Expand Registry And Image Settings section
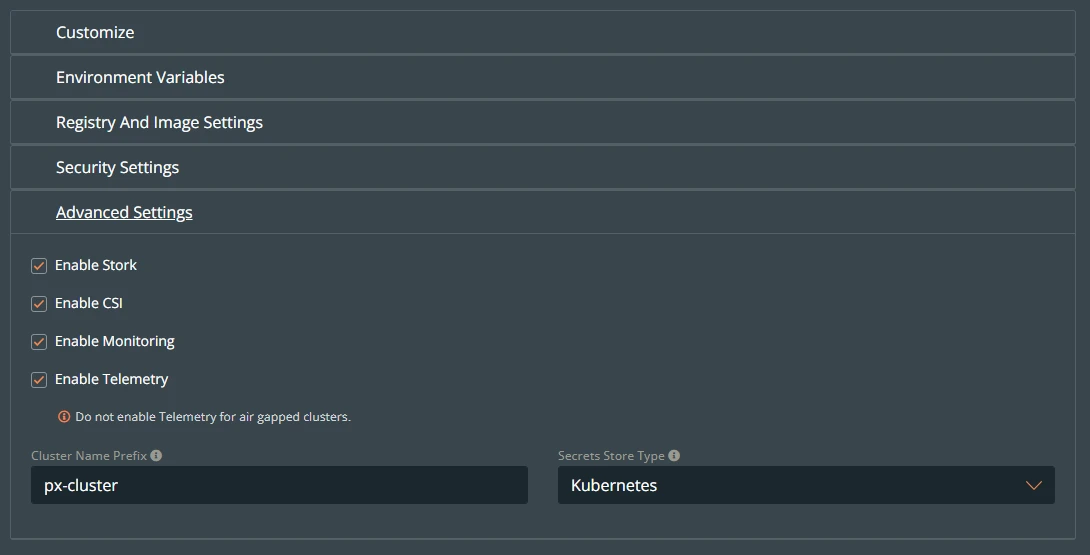1090x555 pixels. (x=543, y=122)
